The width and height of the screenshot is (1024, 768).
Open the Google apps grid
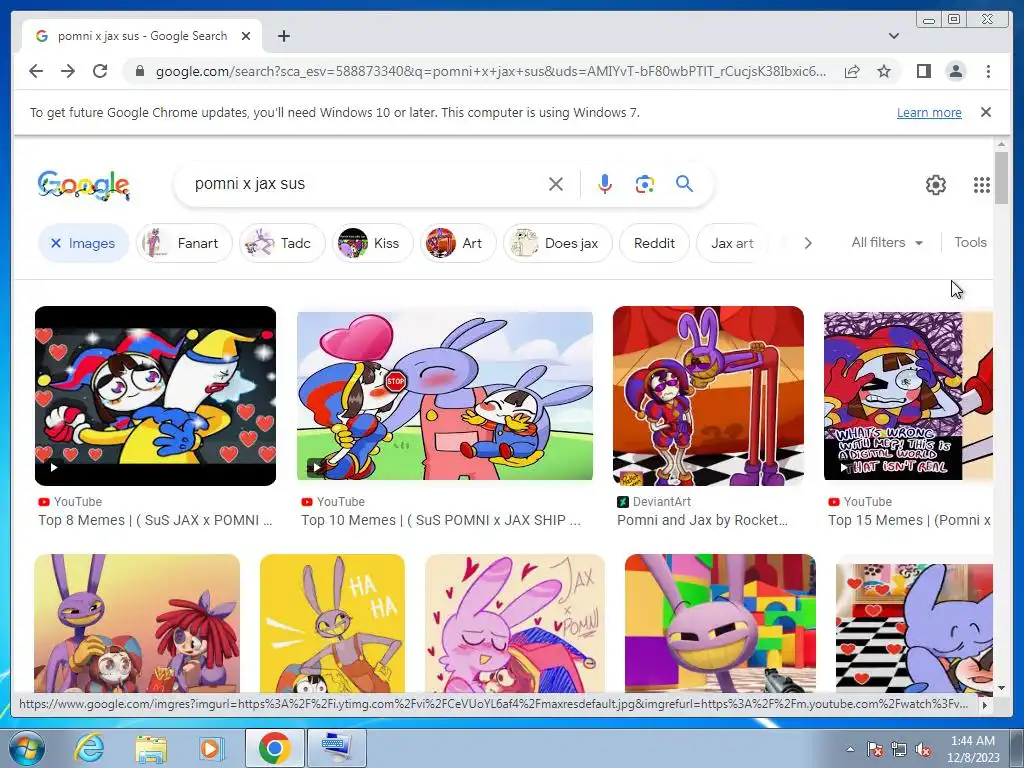[x=982, y=185]
